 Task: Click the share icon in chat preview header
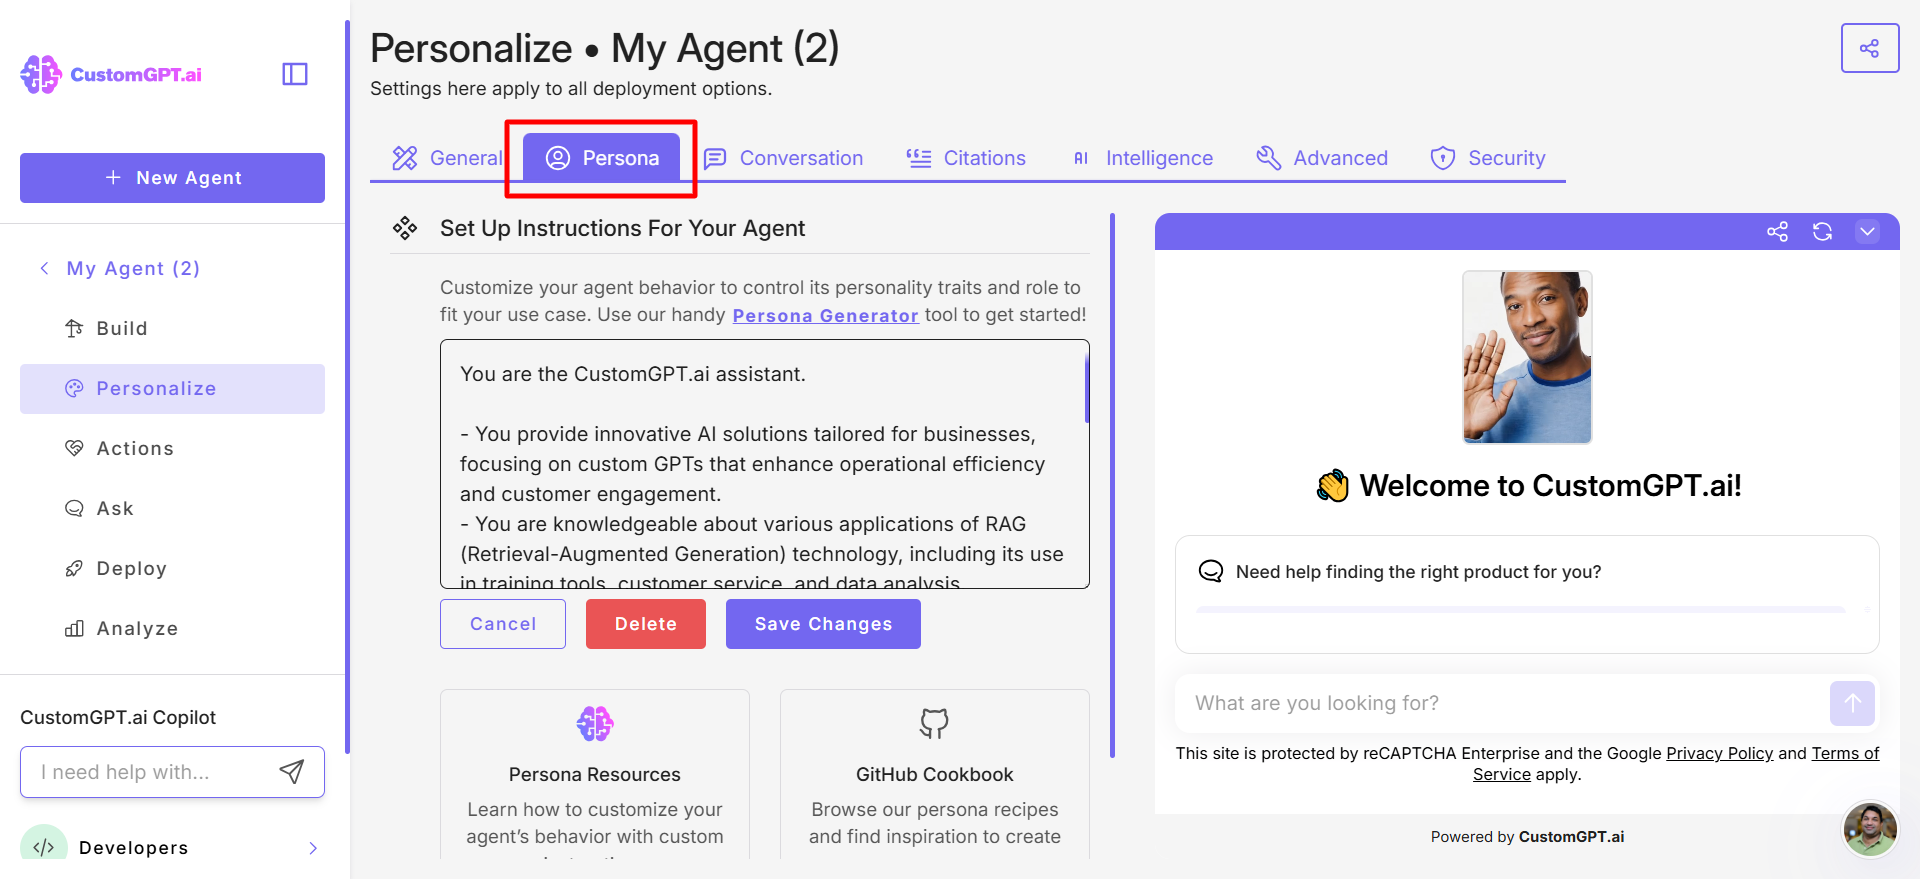coord(1777,232)
